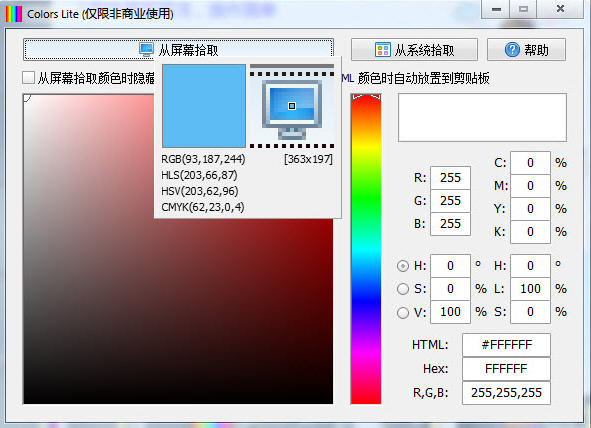Click the V field showing 100
The width and height of the screenshot is (591, 428).
450,312
